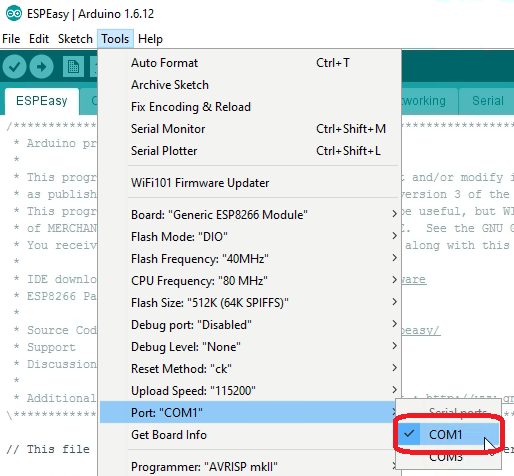Click the Verify checkmark toolbar button
Screen dimensions: 514x476
coord(14,67)
